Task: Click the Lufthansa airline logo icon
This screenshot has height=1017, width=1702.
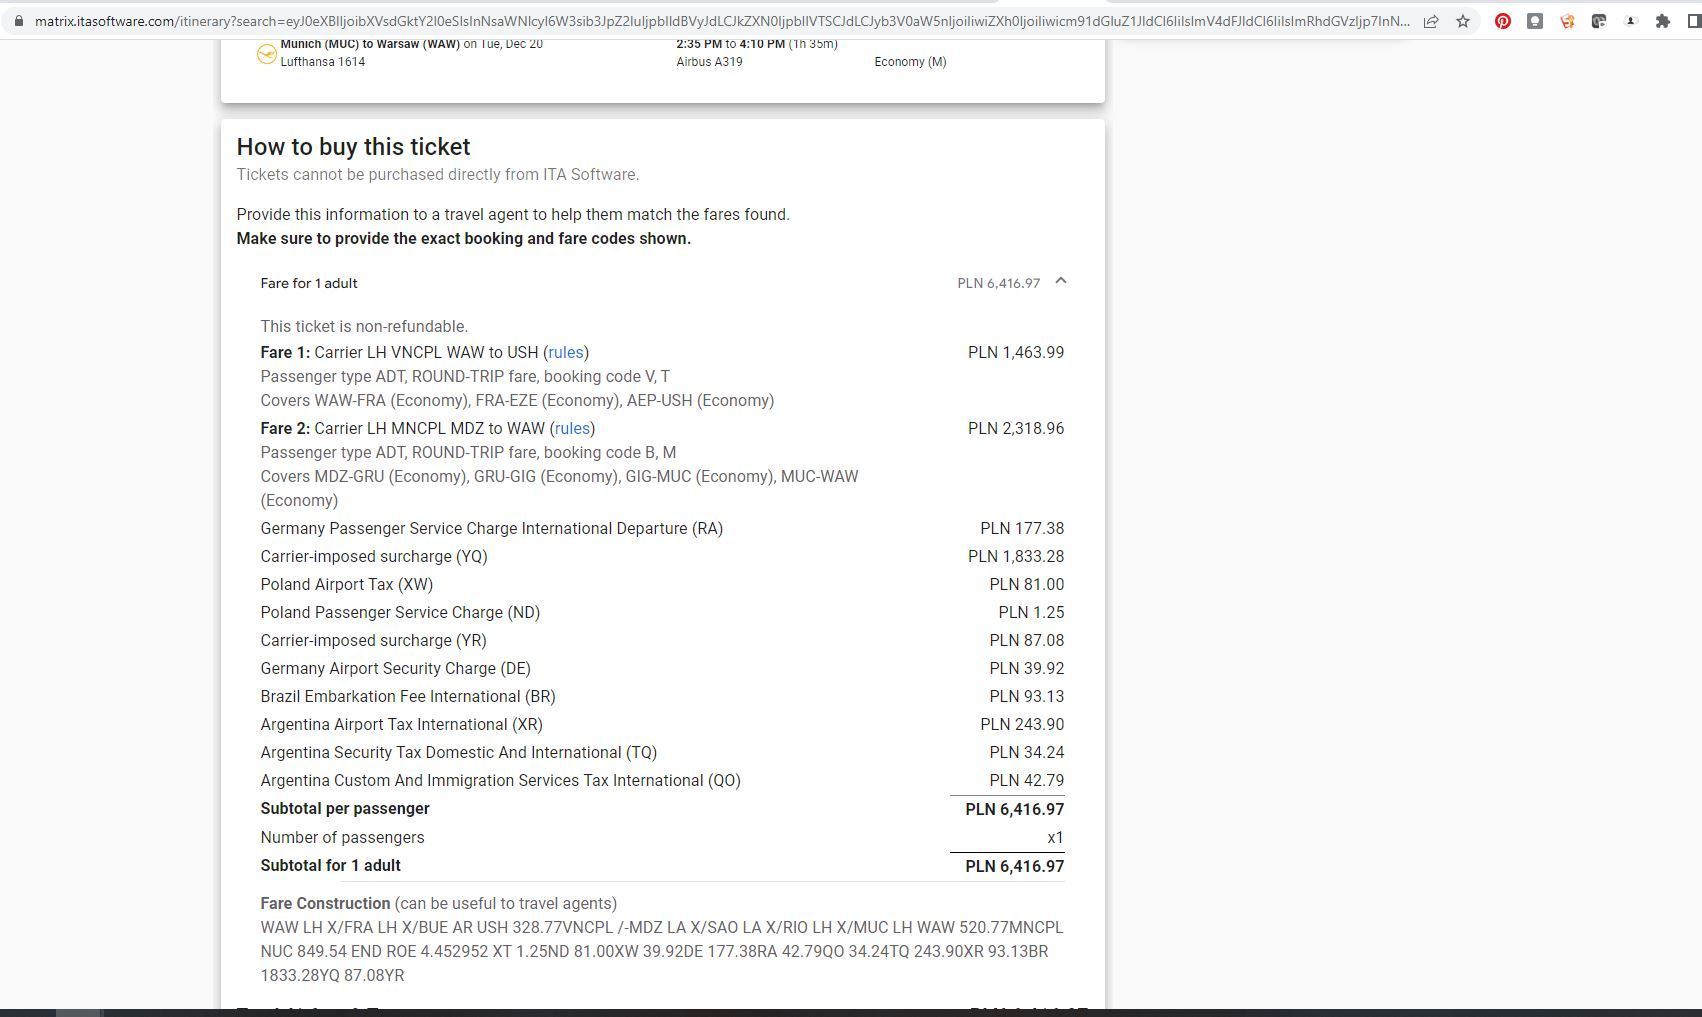Action: tap(266, 54)
